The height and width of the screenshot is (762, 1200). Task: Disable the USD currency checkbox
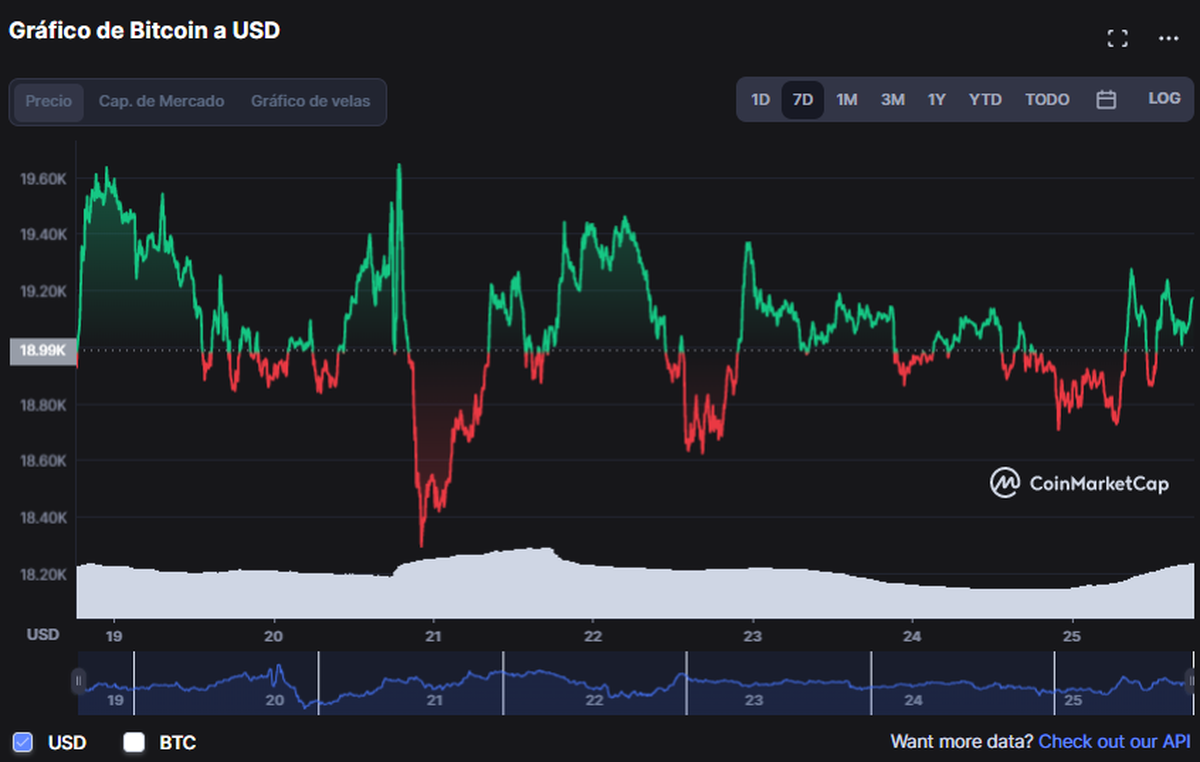click(x=22, y=743)
